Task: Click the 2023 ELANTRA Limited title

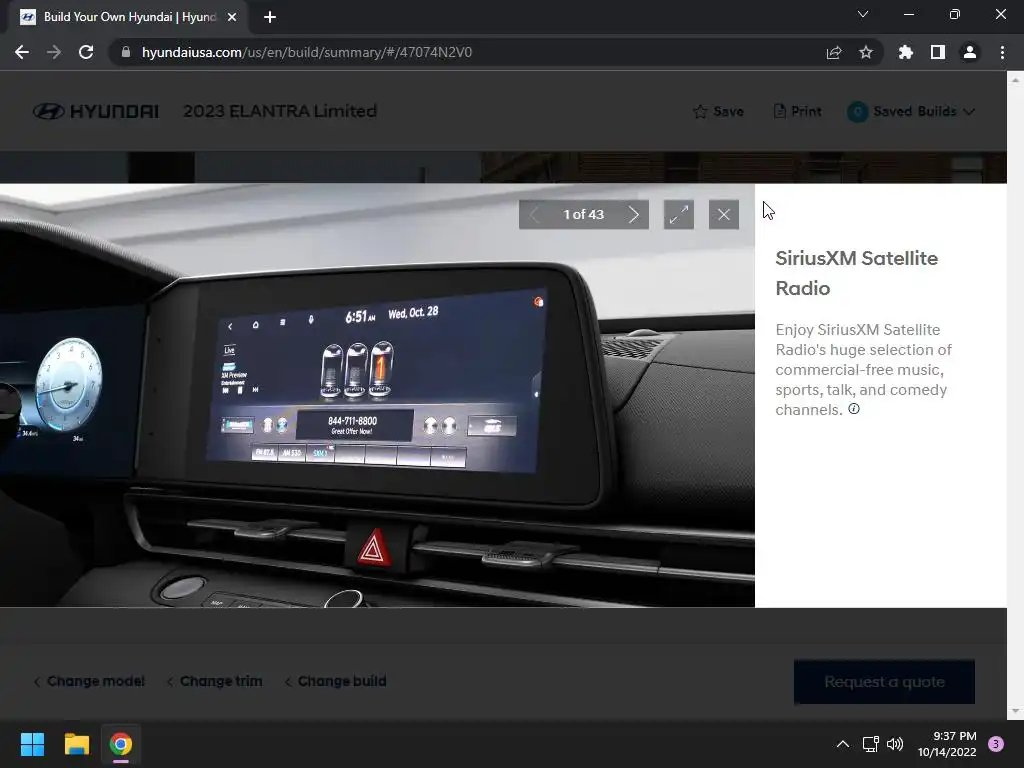Action: point(280,111)
